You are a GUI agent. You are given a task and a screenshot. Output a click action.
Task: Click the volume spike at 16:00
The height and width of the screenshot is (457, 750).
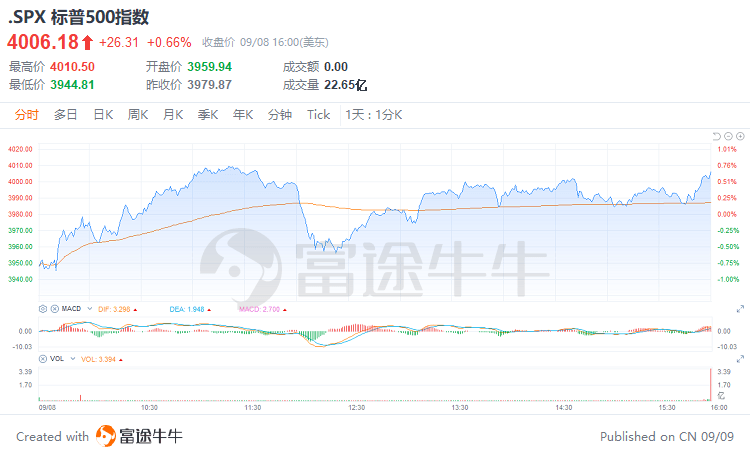[710, 384]
